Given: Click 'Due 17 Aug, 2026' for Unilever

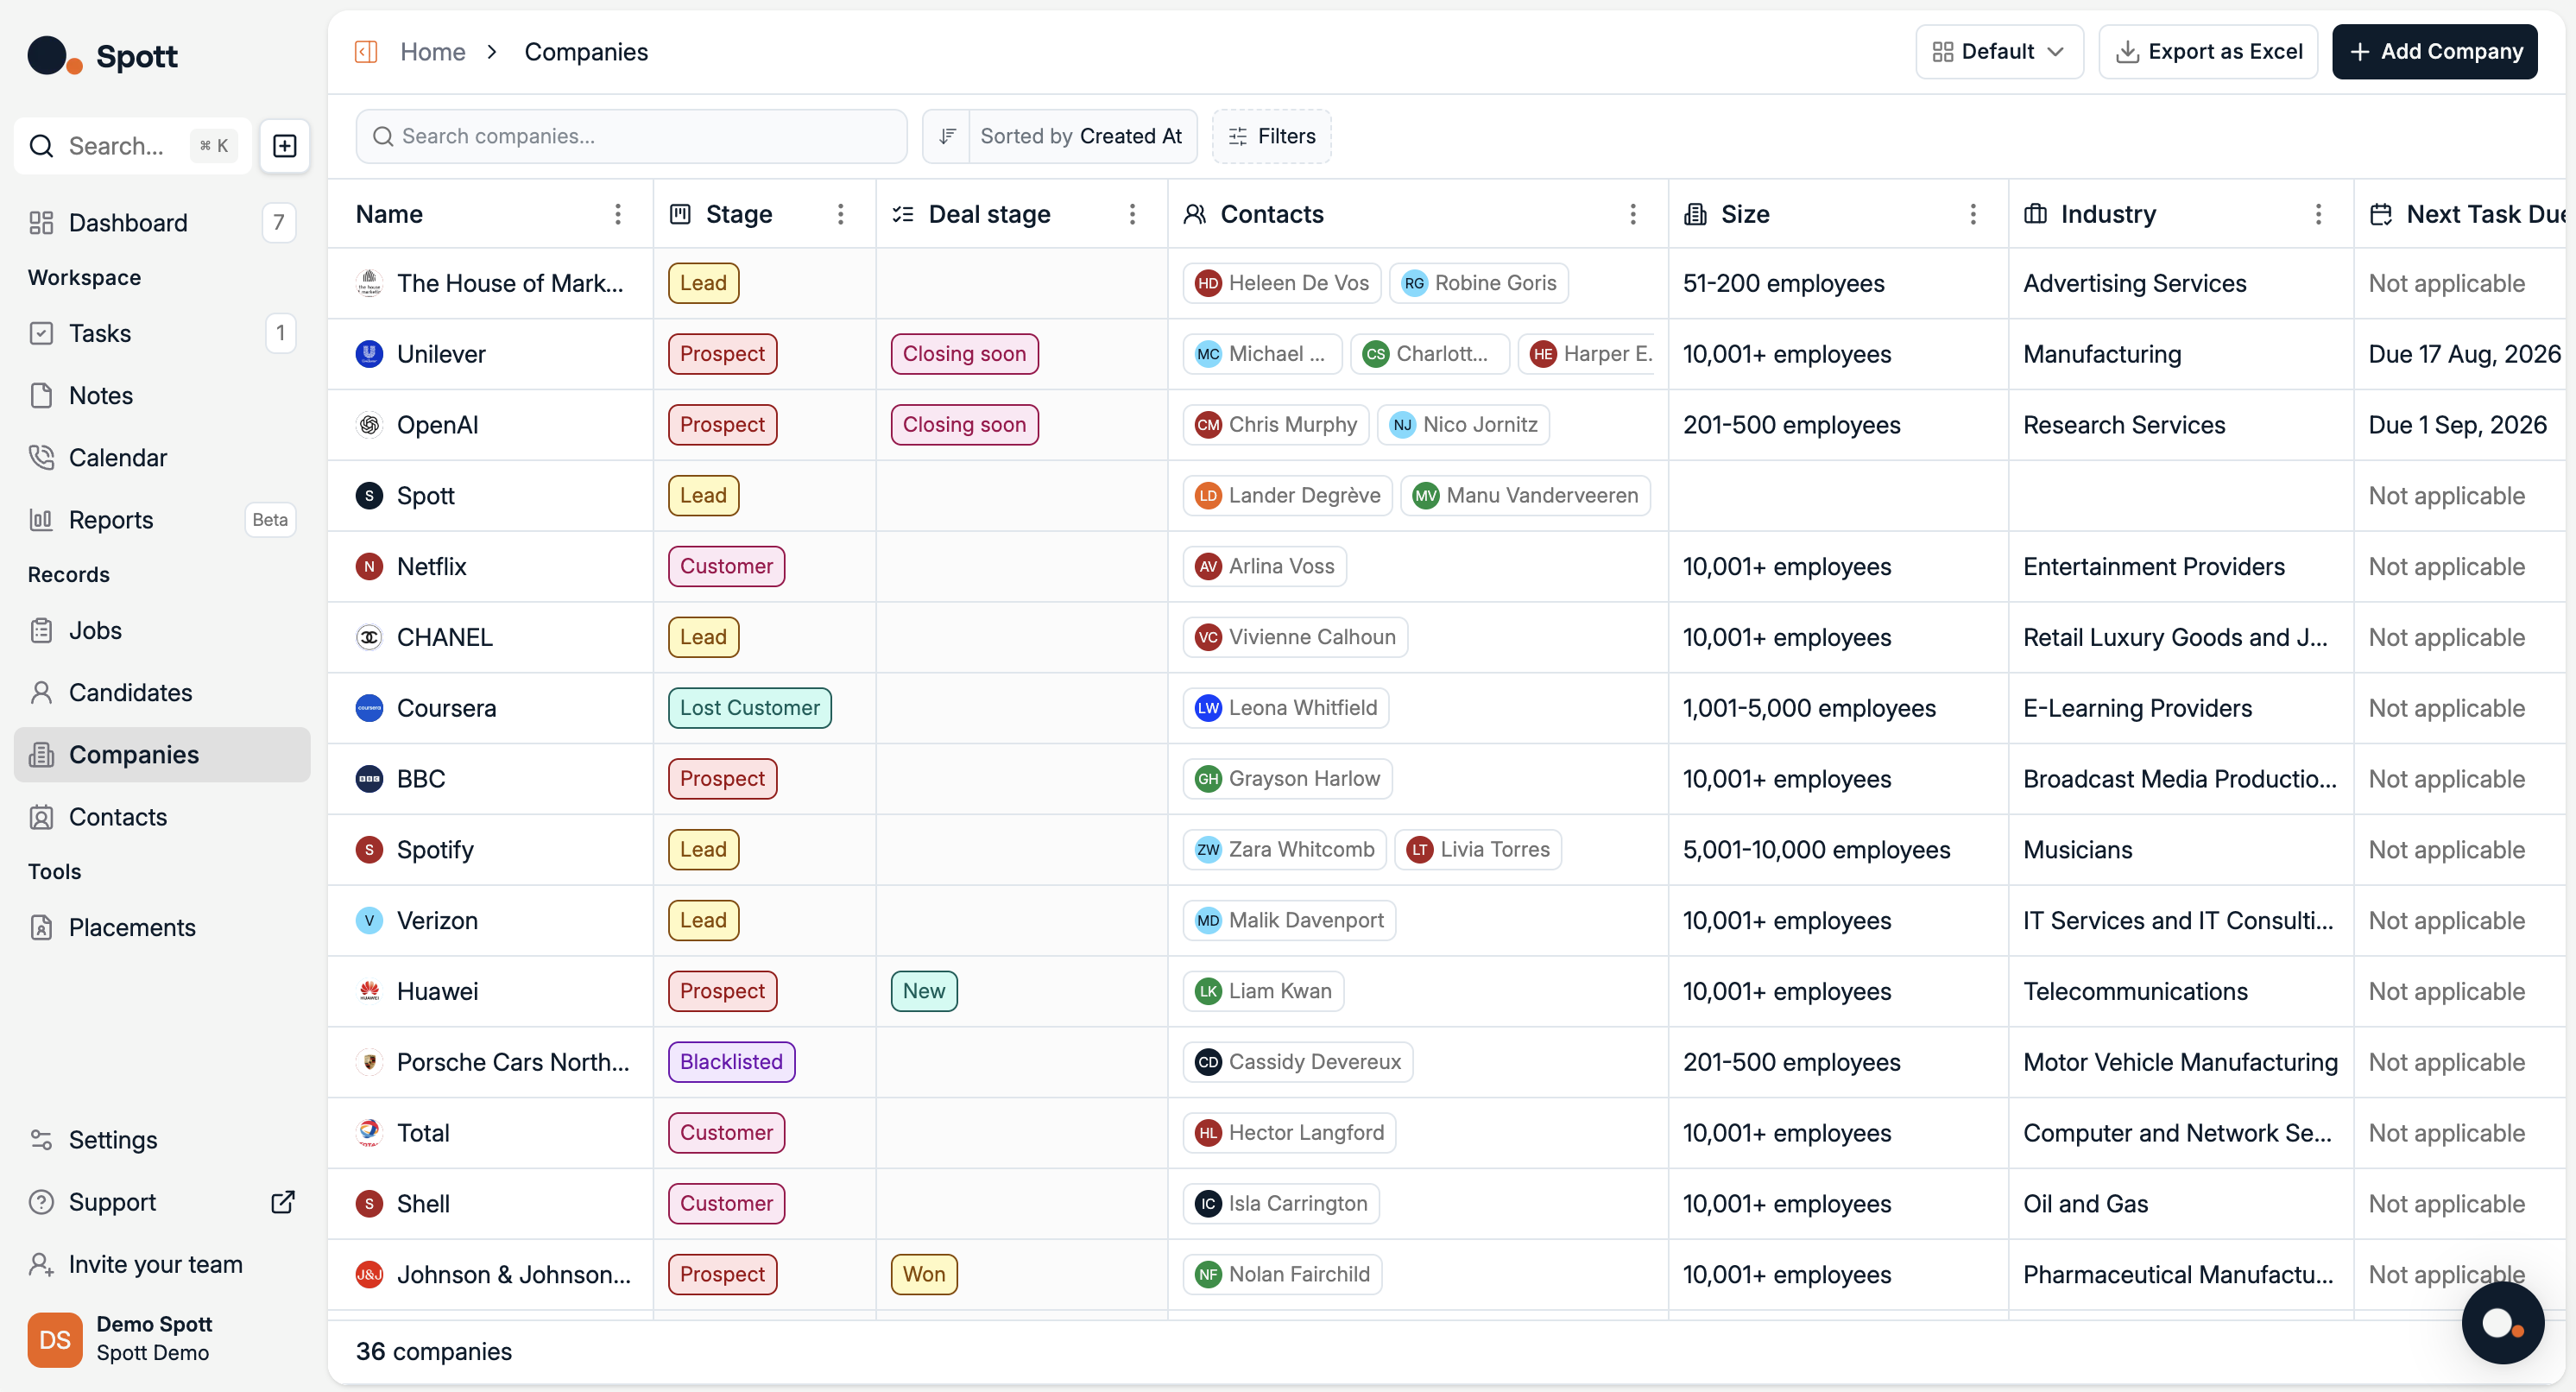Looking at the screenshot, I should click(2464, 354).
